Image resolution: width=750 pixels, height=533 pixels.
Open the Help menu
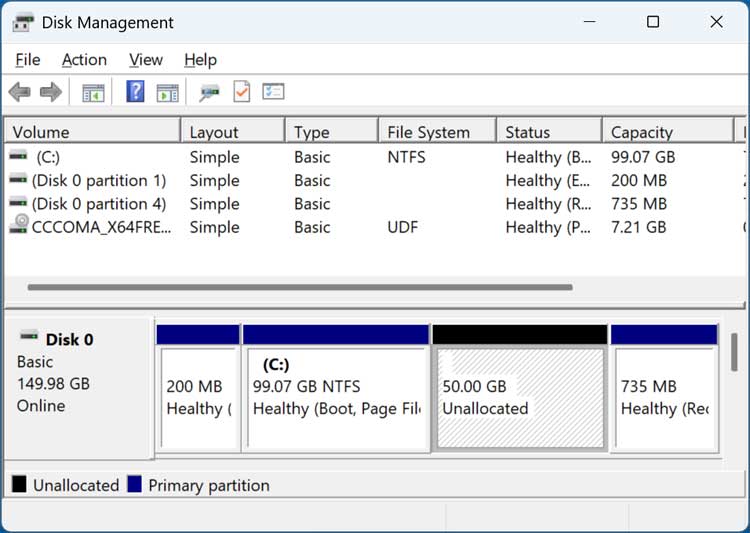point(200,60)
